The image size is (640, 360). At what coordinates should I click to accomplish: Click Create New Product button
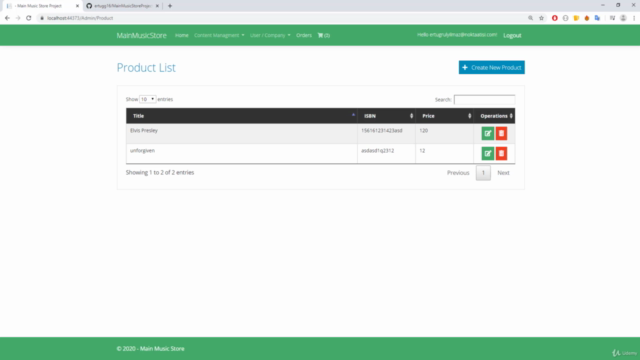pyautogui.click(x=491, y=67)
